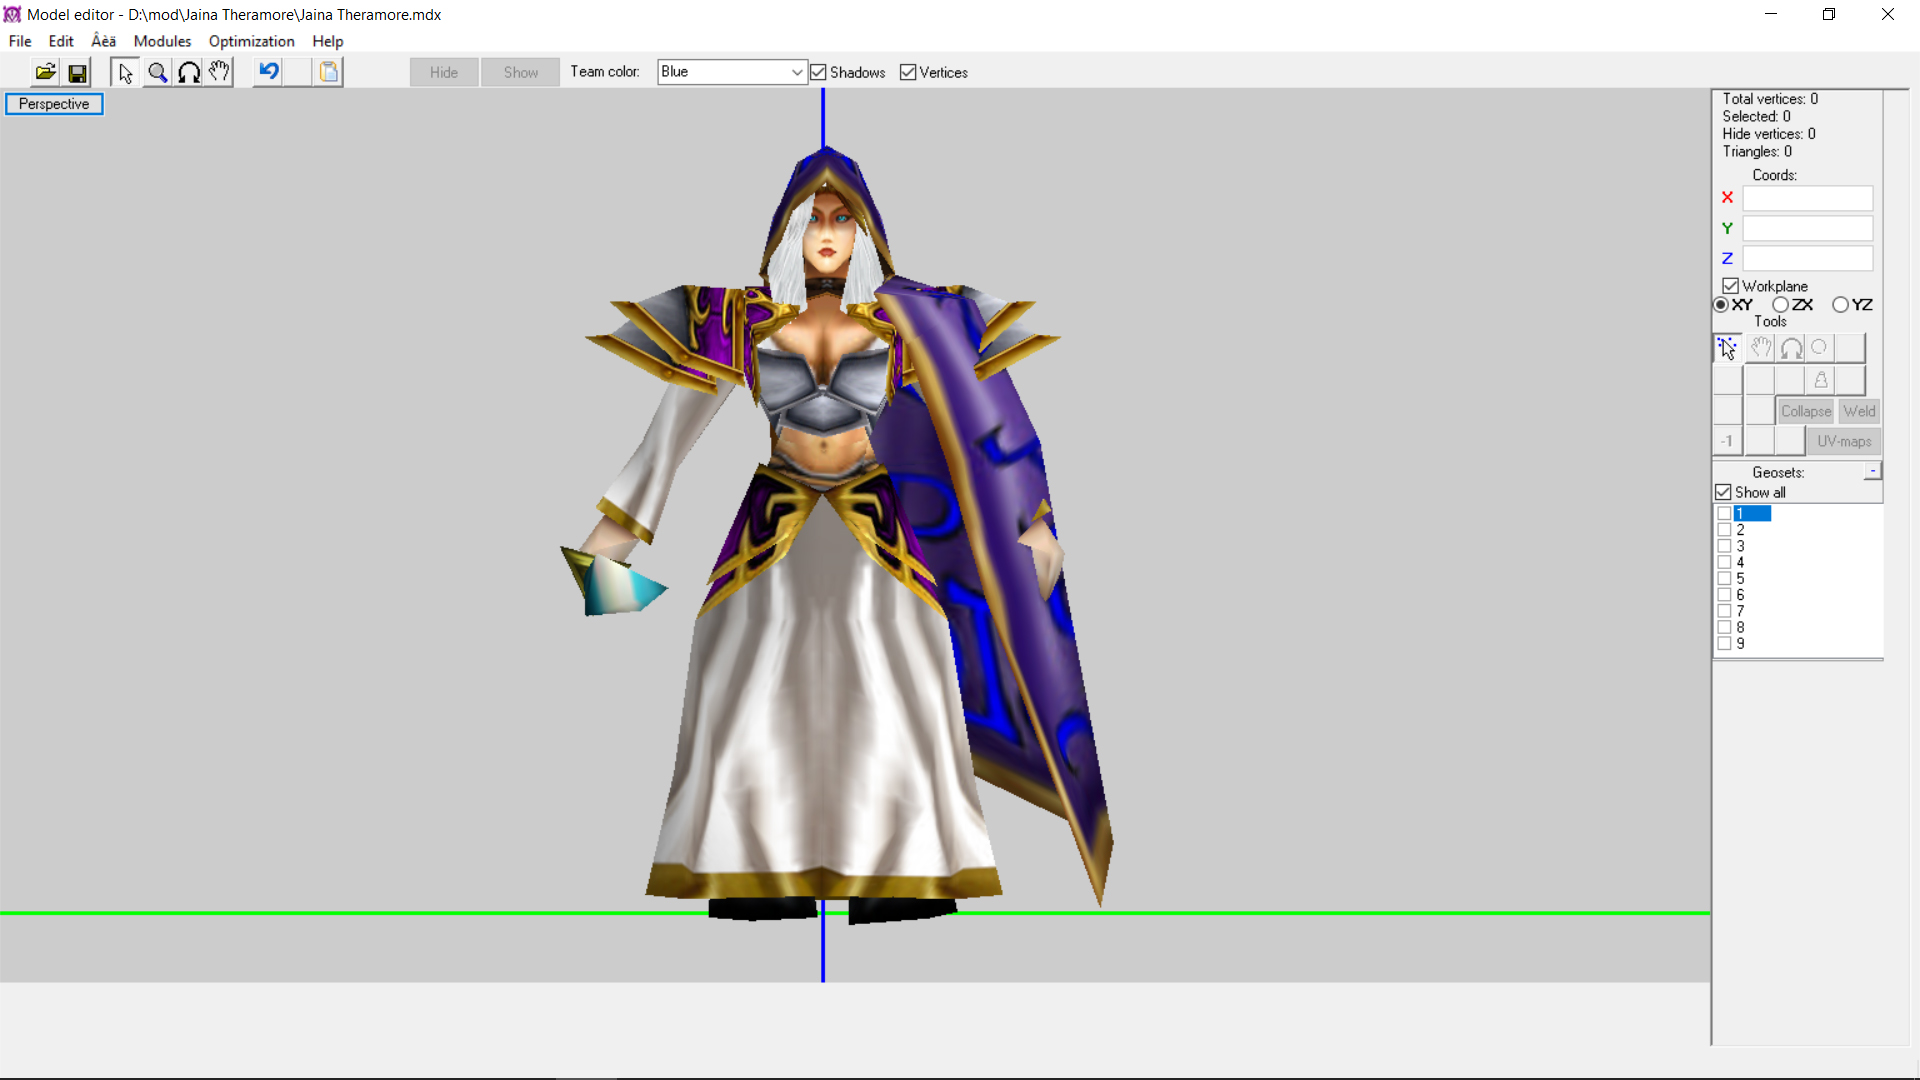
Task: Select the YZ workplane radio button
Action: (x=1840, y=305)
